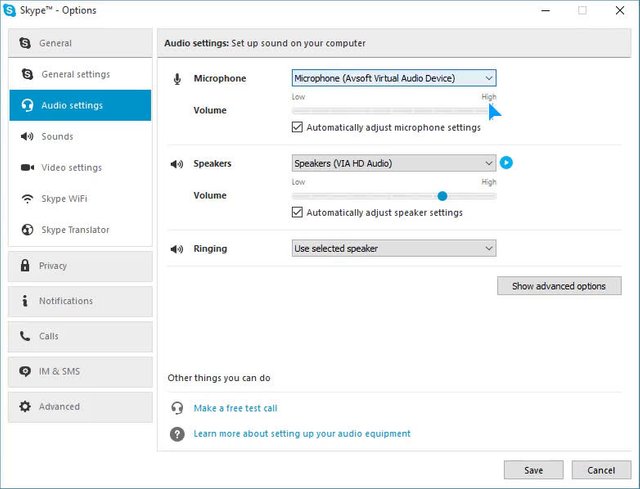Open Video settings page
This screenshot has width=640, height=489.
[x=80, y=167]
